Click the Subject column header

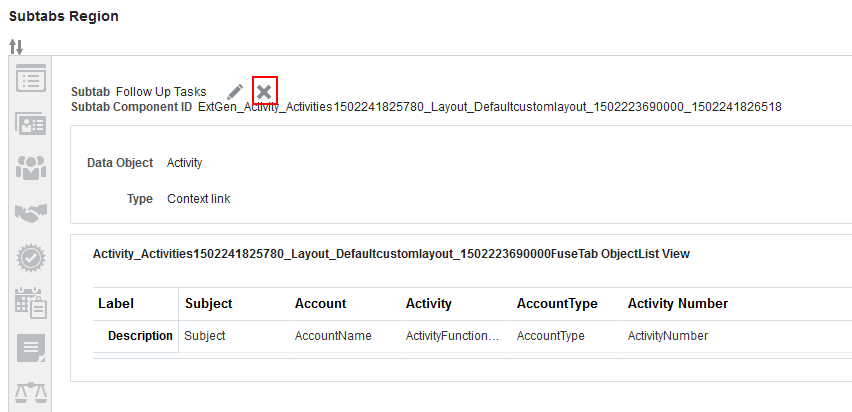click(x=209, y=303)
